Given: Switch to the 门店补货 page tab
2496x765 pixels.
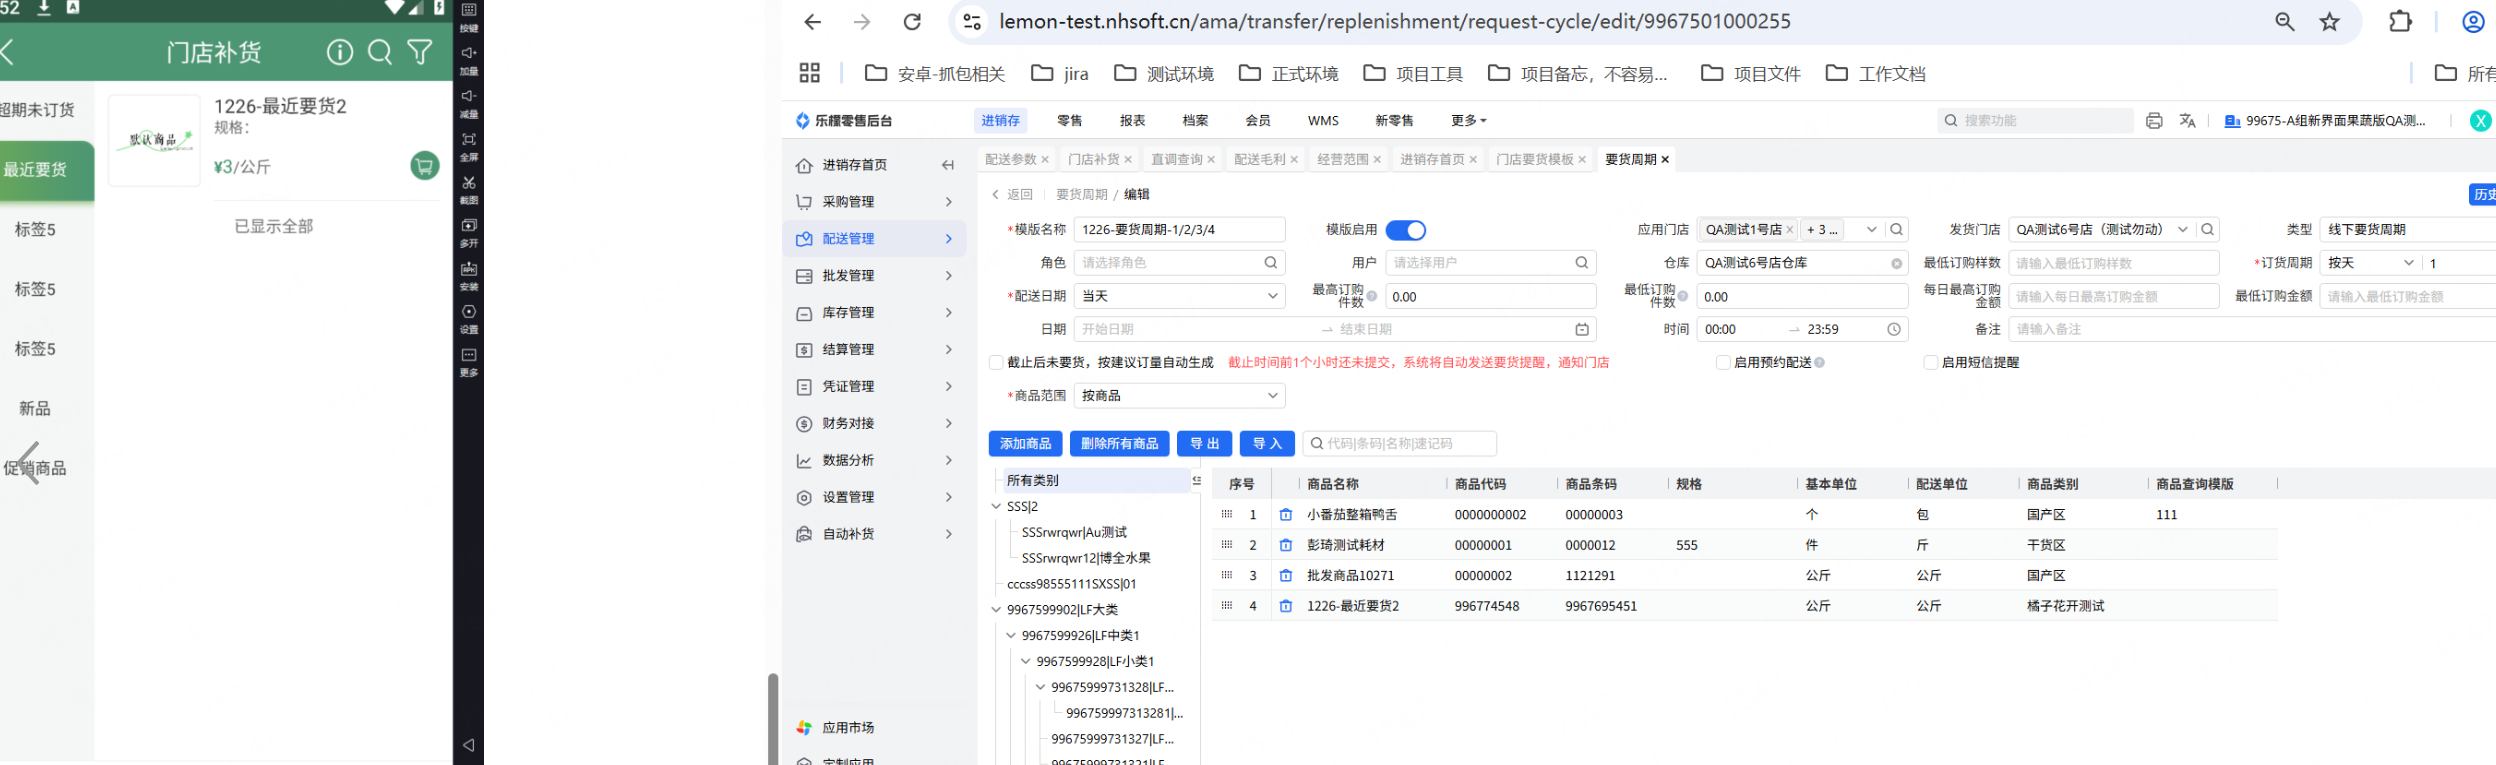Looking at the screenshot, I should (x=1093, y=159).
